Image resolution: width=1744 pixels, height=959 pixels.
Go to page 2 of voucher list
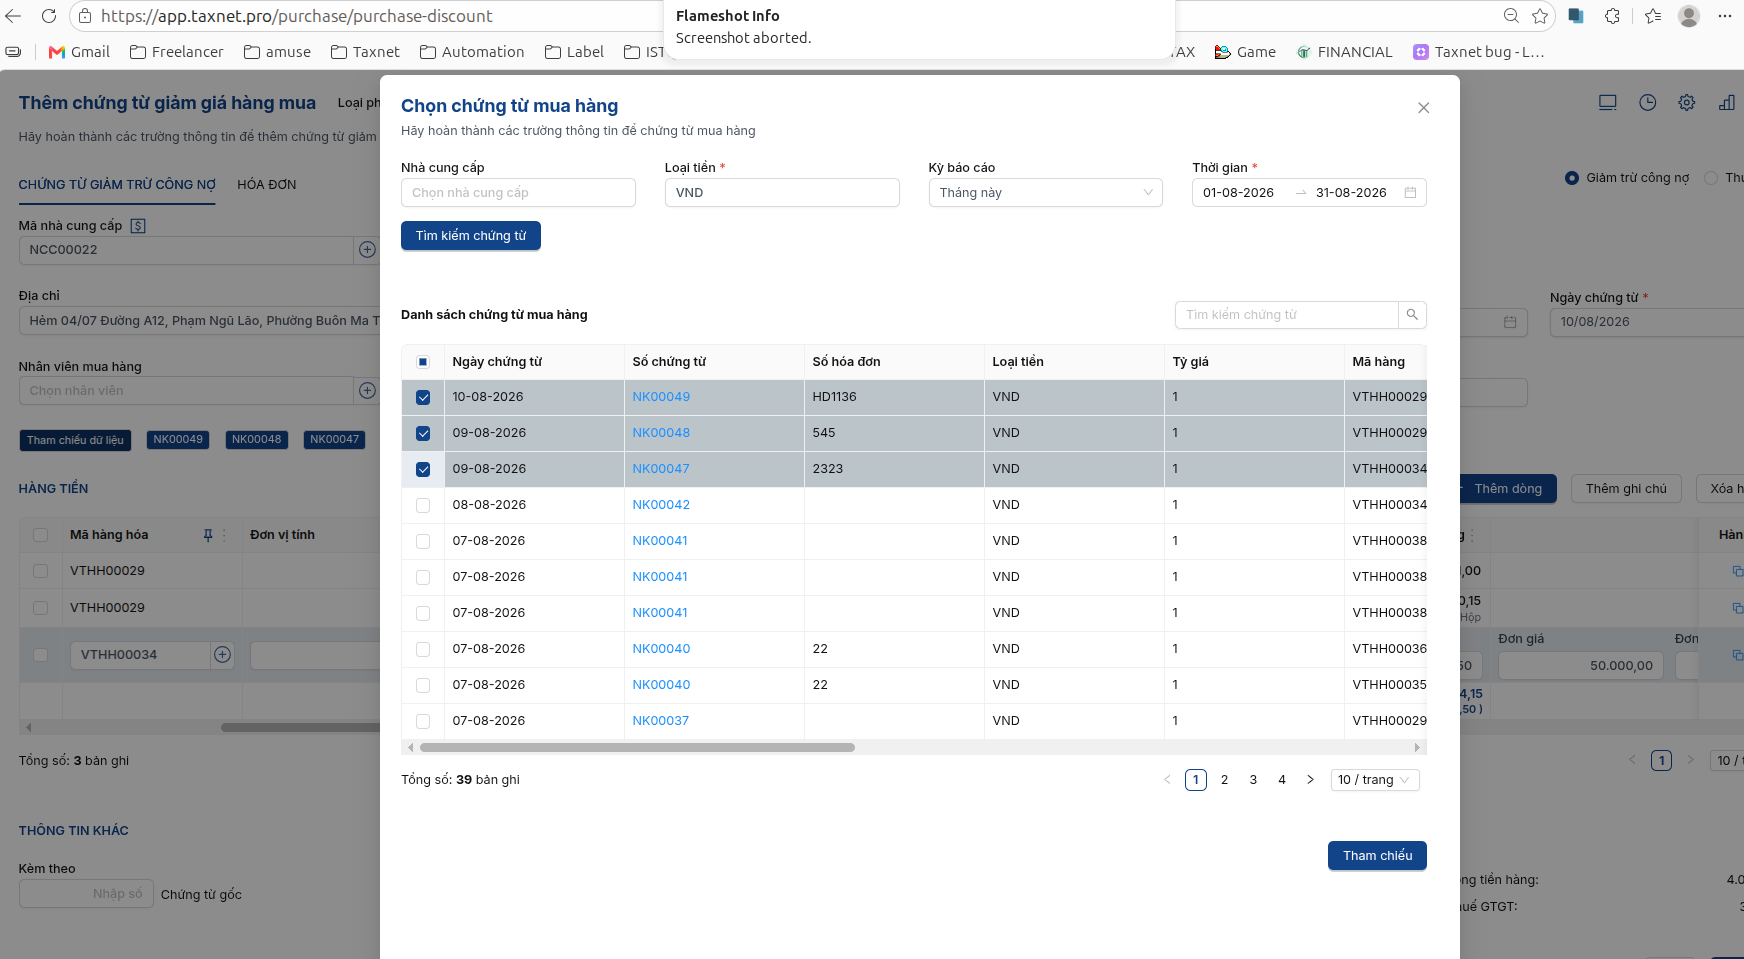point(1224,780)
